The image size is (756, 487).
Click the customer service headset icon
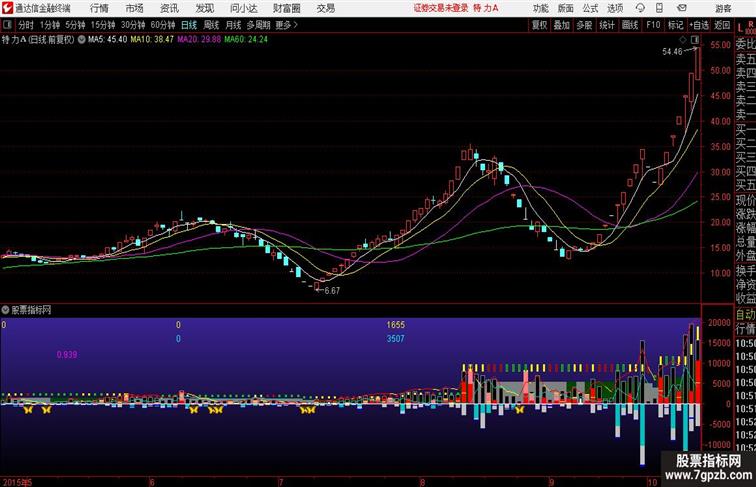click(640, 8)
